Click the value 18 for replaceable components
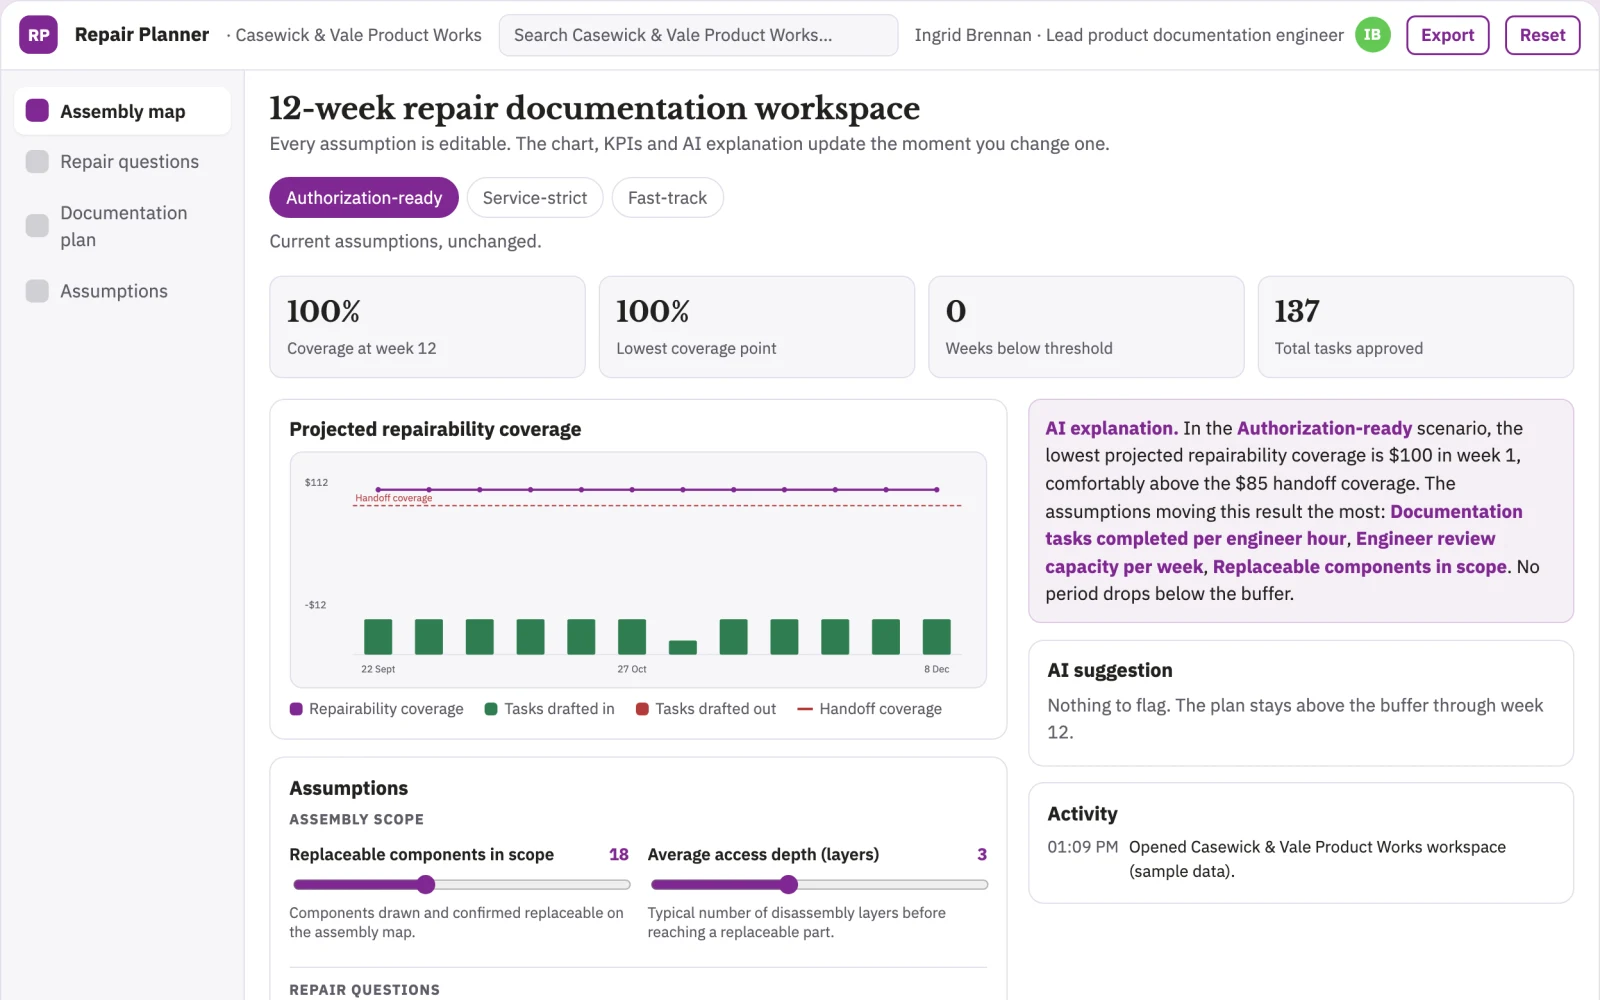This screenshot has height=1000, width=1600. pos(619,855)
